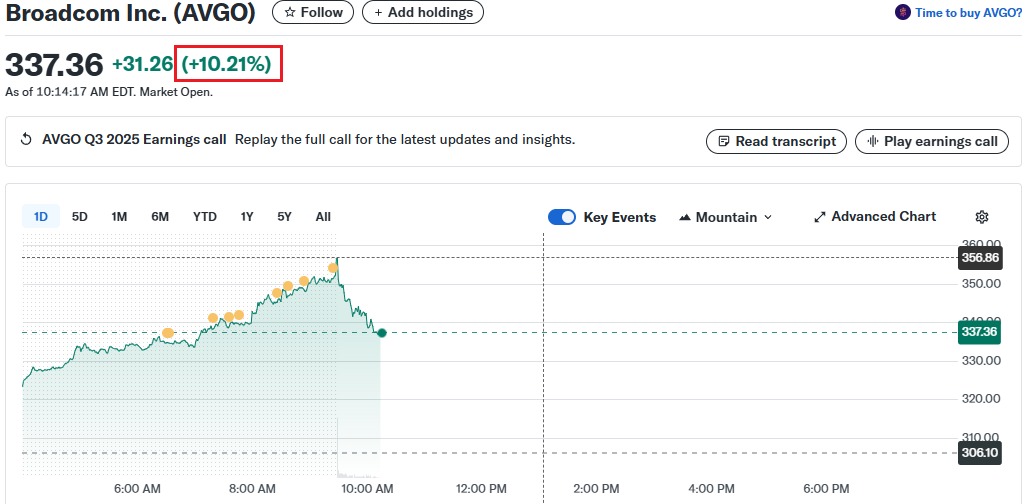Select the 1D time range tab
Image resolution: width=1027 pixels, height=504 pixels.
pyautogui.click(x=41, y=216)
